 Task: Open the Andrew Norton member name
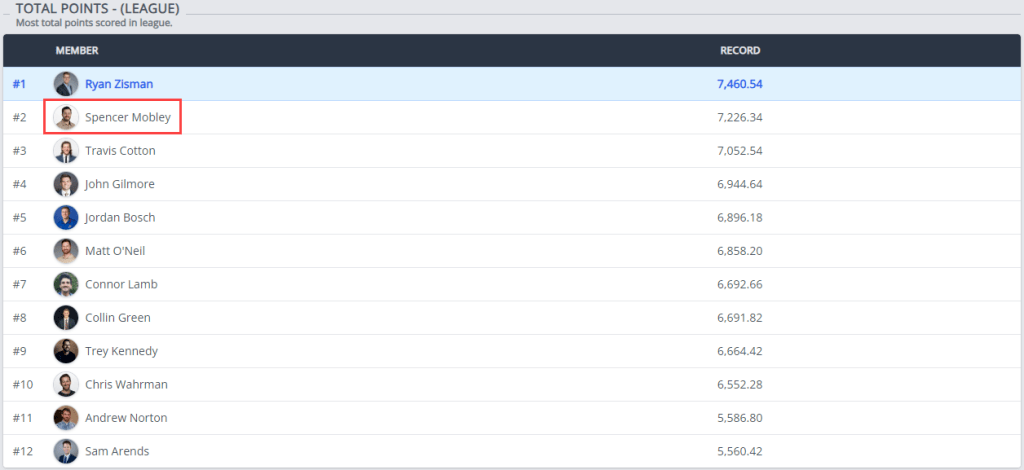[126, 418]
